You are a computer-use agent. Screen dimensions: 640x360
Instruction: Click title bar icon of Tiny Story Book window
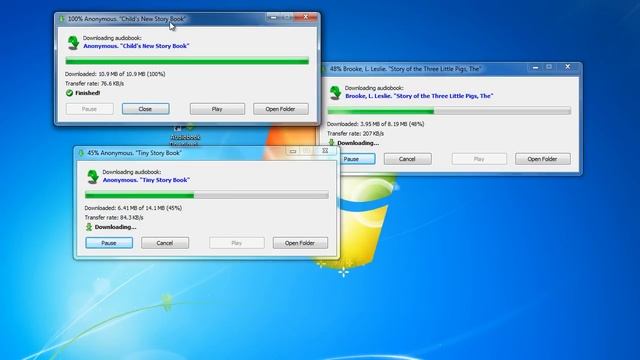81,153
